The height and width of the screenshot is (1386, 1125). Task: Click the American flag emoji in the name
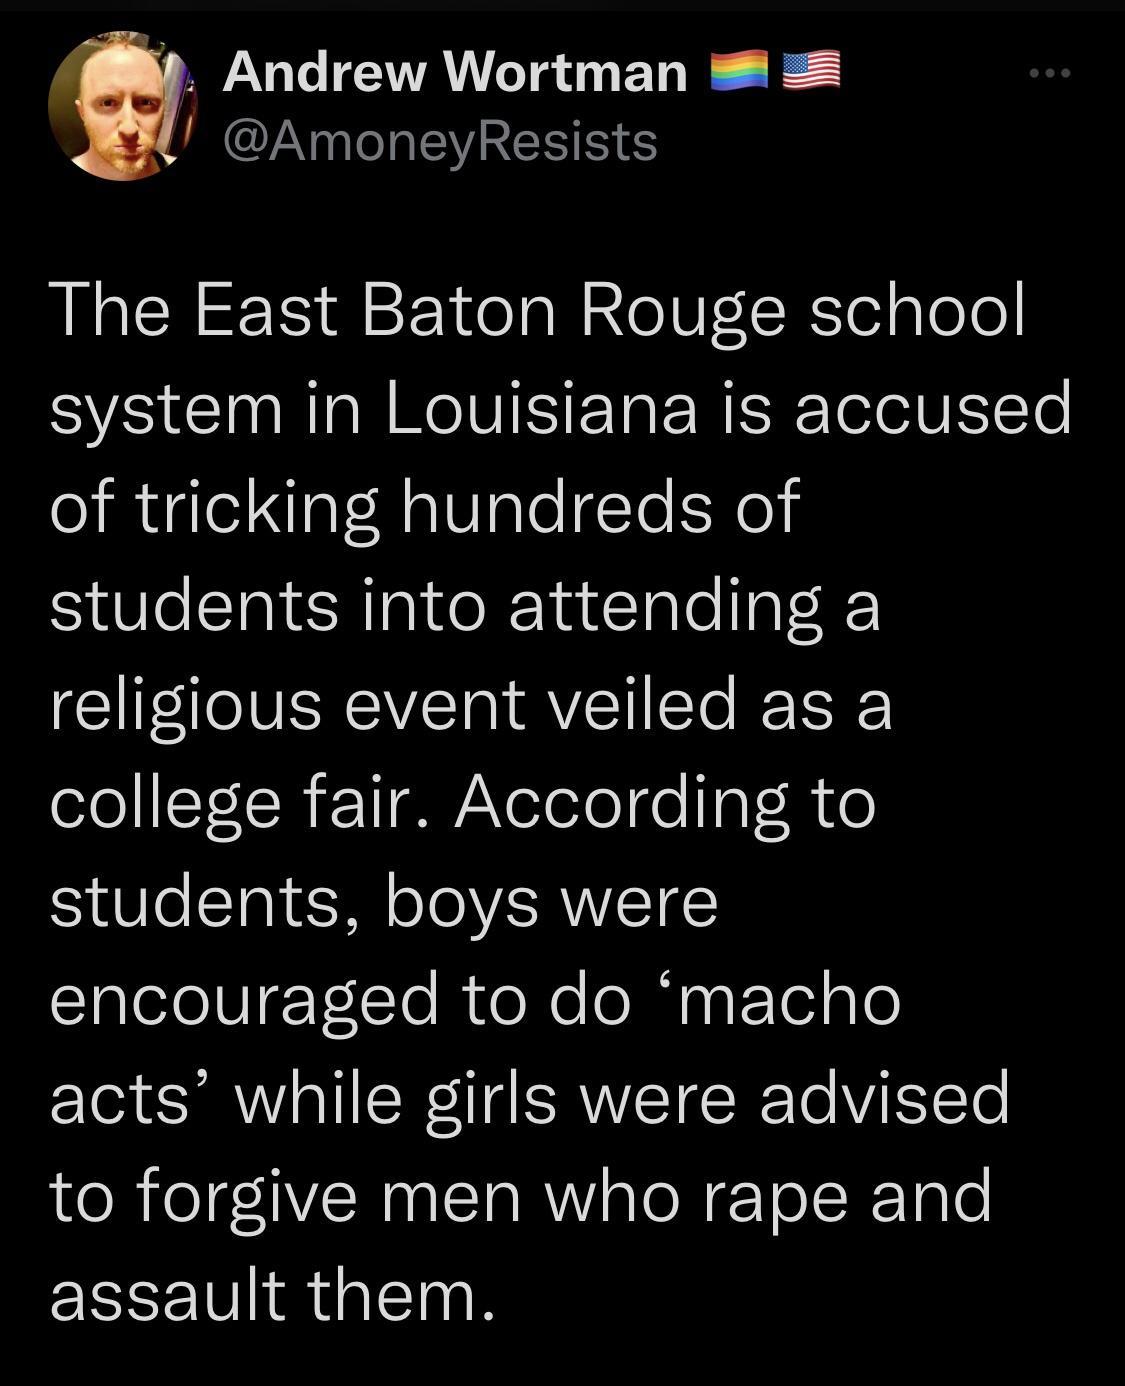click(810, 70)
